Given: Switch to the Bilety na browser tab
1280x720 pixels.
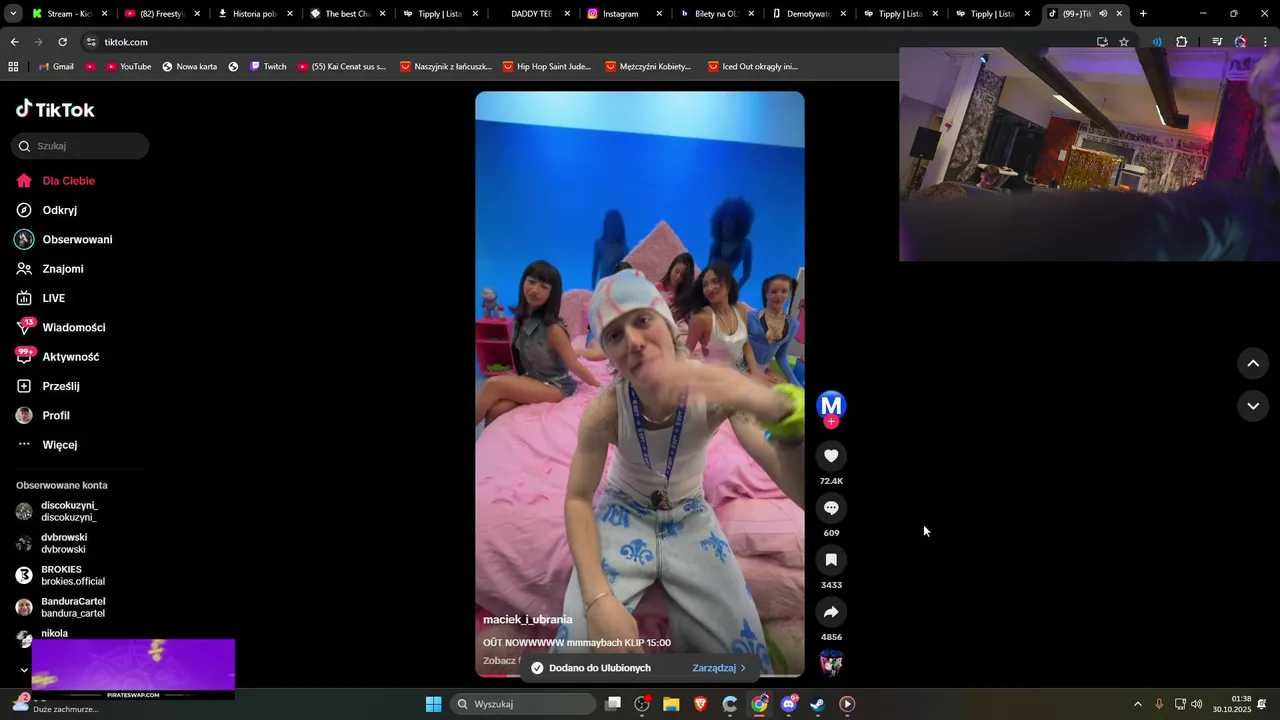Looking at the screenshot, I should coord(717,14).
